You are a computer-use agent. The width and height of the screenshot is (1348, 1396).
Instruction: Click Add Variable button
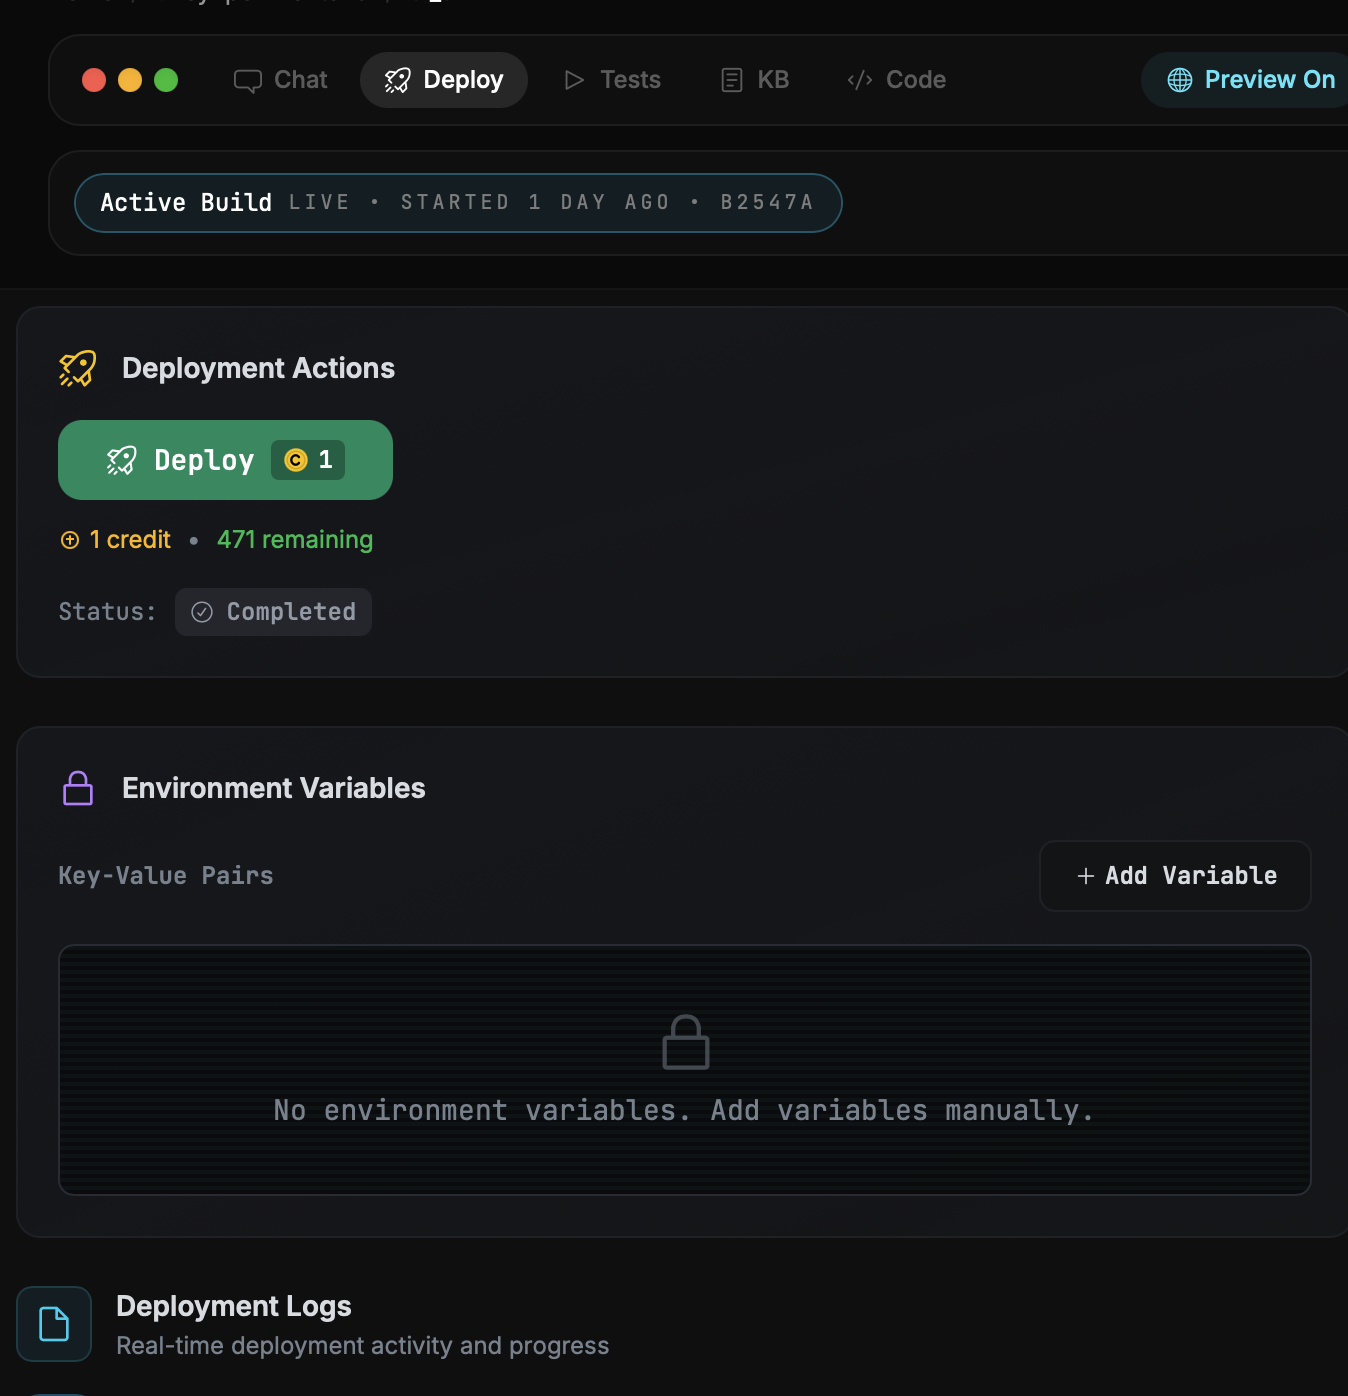[x=1175, y=876]
